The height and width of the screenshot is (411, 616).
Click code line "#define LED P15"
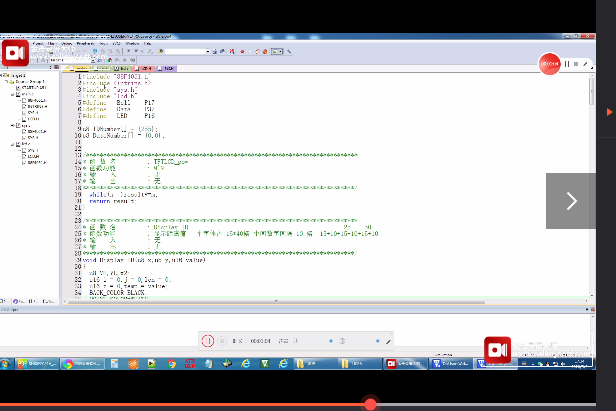(119, 116)
